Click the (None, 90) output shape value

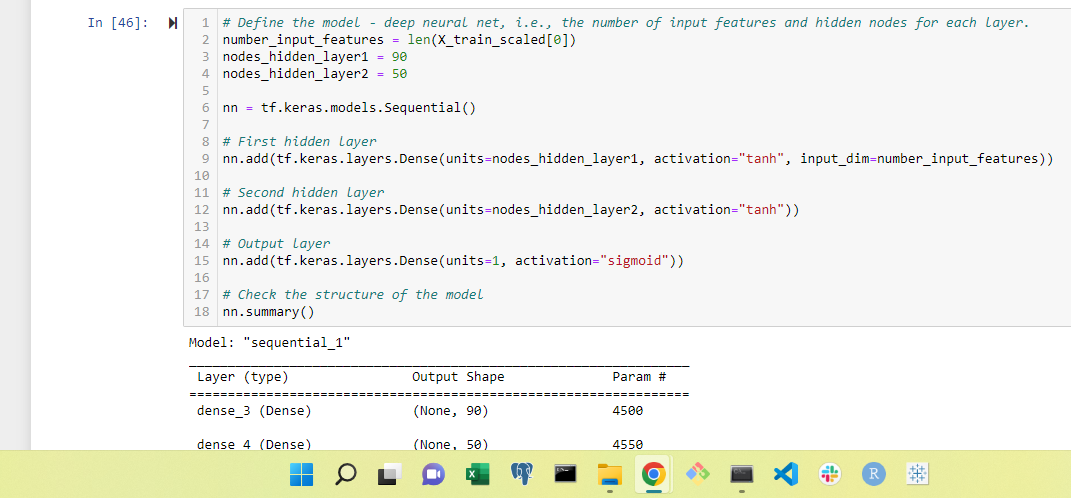450,411
